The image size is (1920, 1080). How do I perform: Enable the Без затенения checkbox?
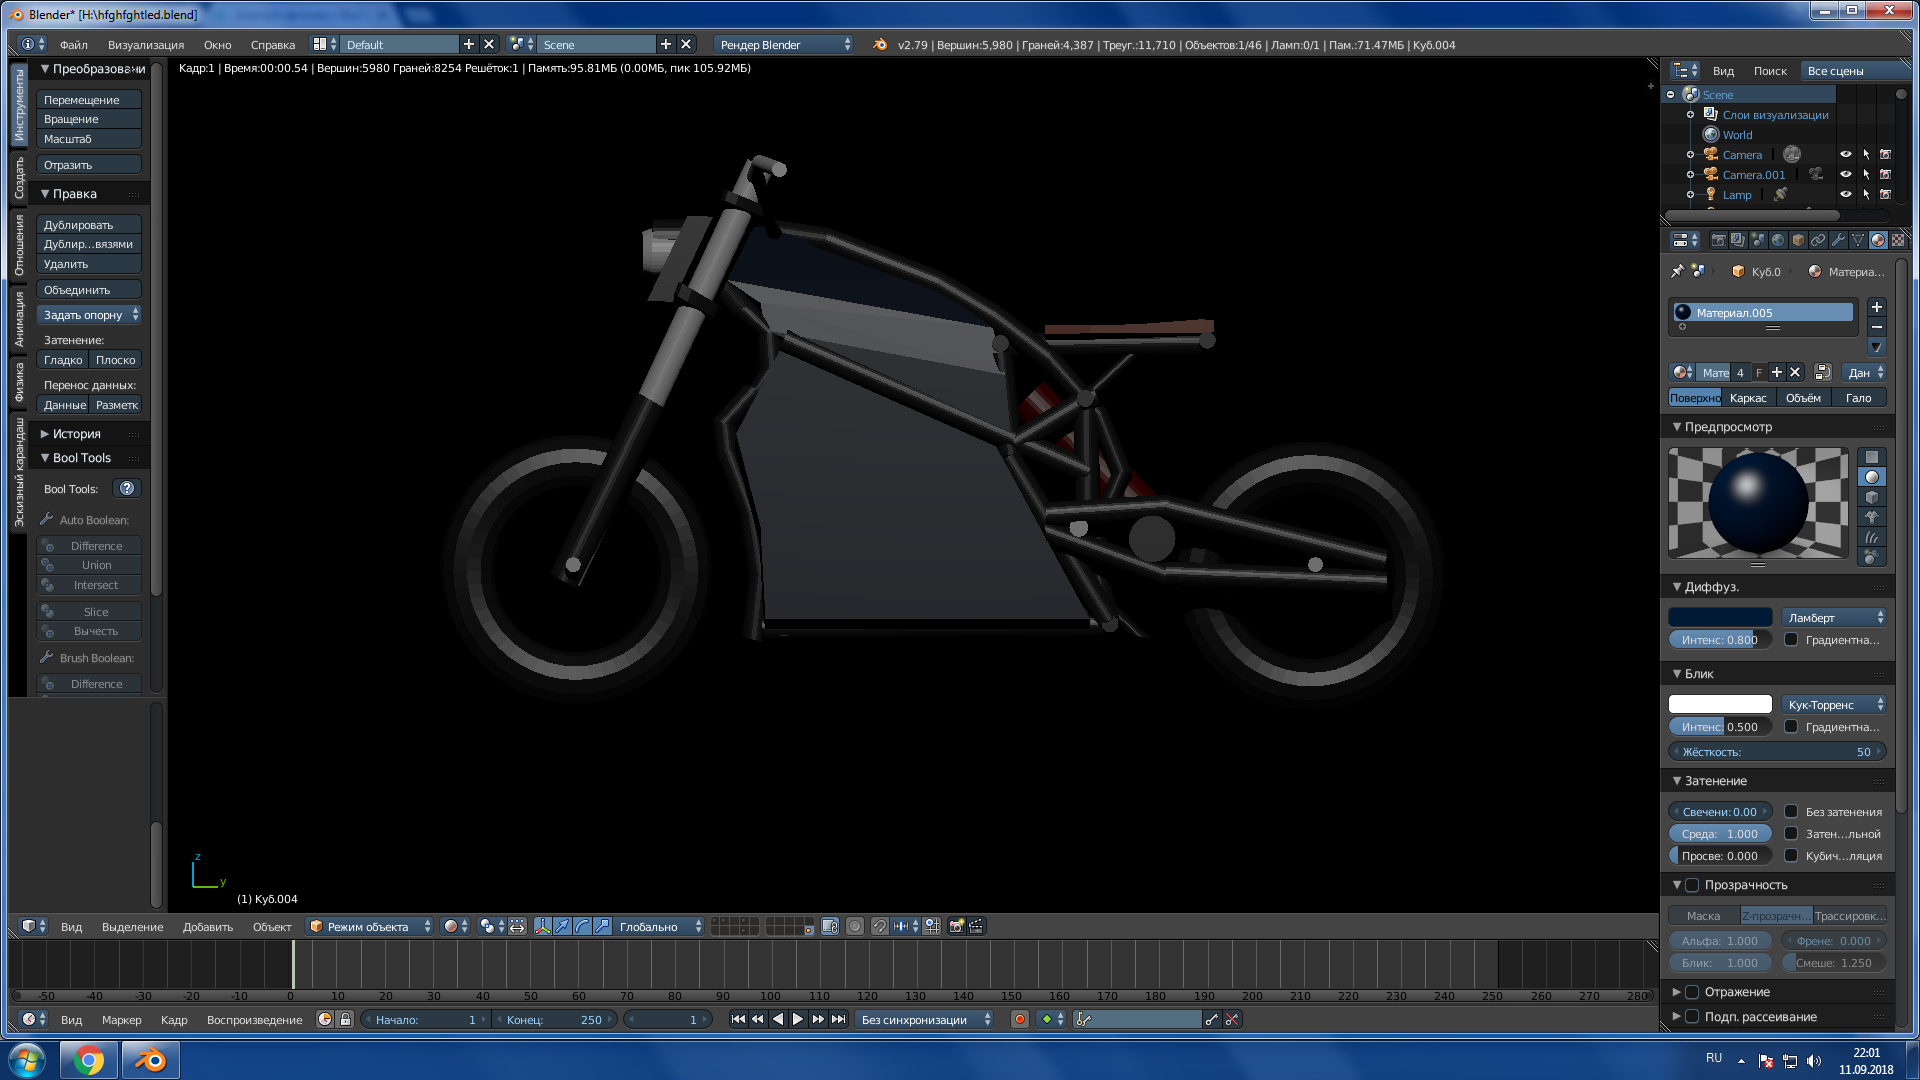1791,811
